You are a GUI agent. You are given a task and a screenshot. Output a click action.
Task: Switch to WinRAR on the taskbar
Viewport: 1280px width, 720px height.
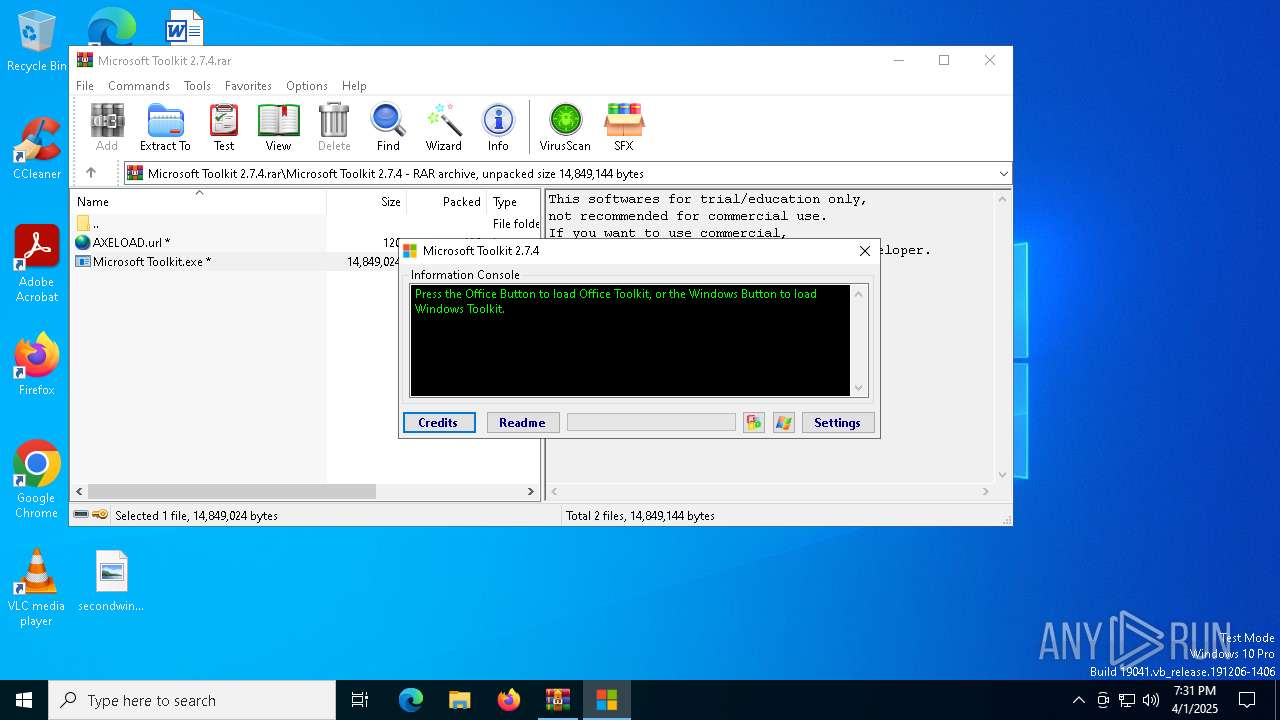pyautogui.click(x=557, y=700)
